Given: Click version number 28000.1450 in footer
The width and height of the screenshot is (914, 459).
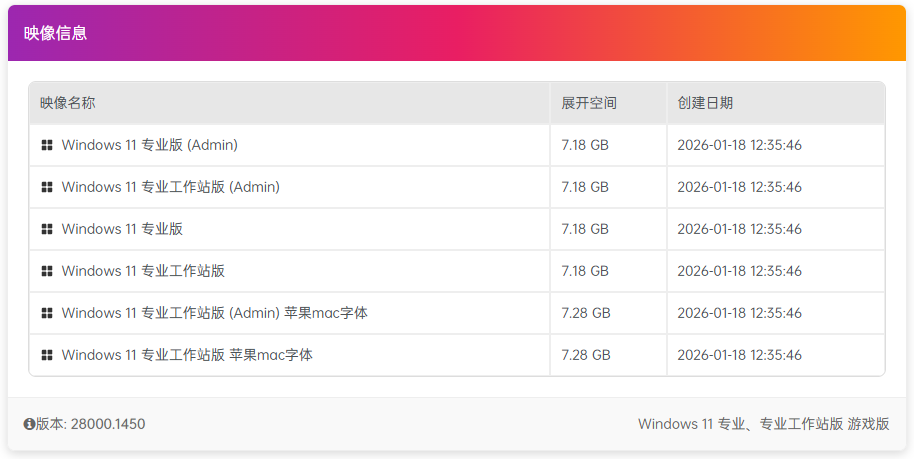Looking at the screenshot, I should (x=108, y=424).
